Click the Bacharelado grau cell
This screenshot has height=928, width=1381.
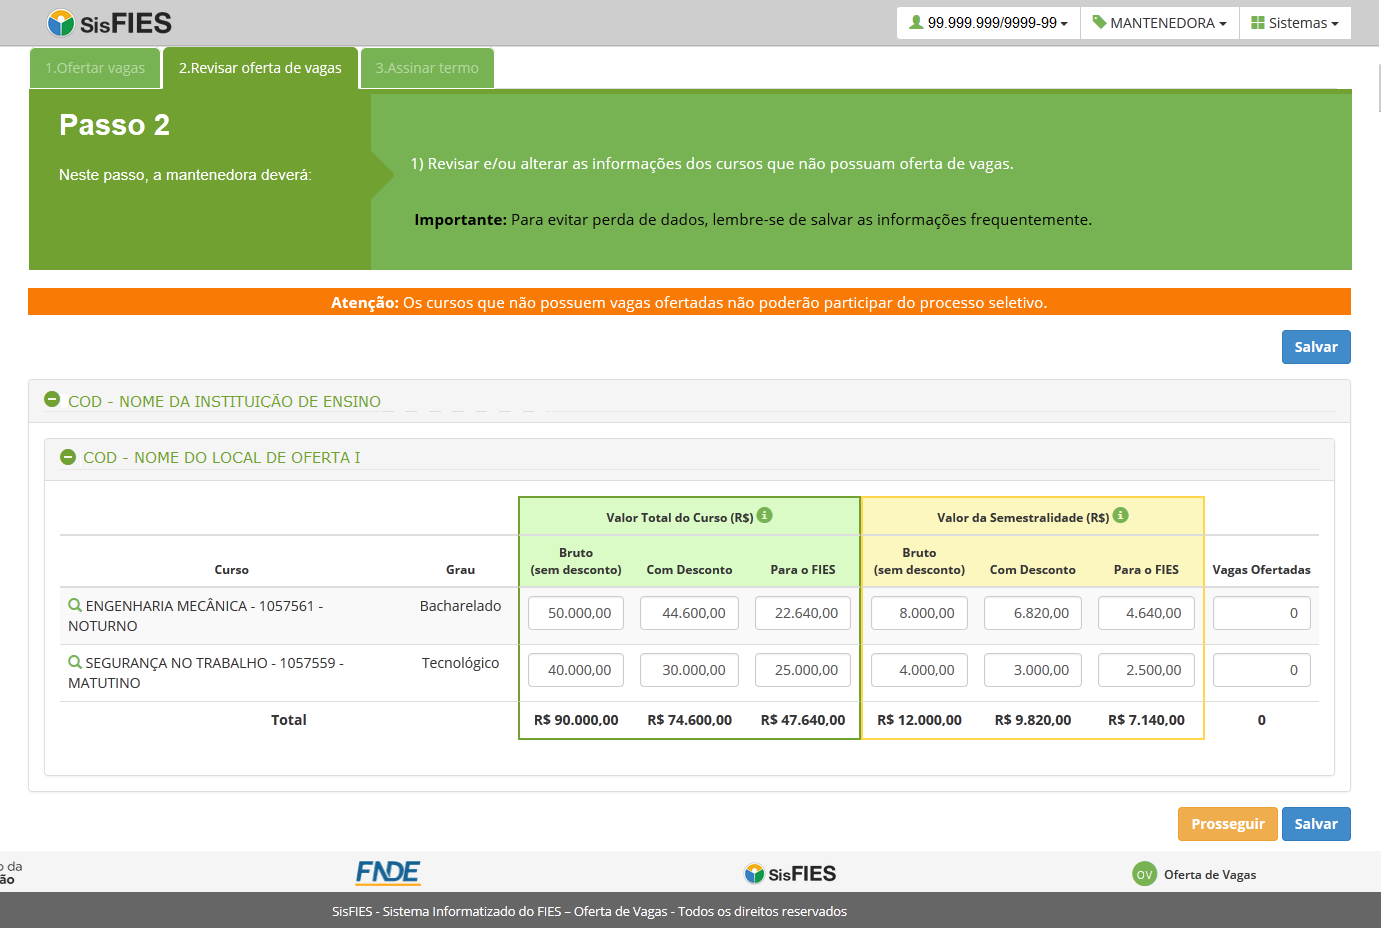coord(460,606)
